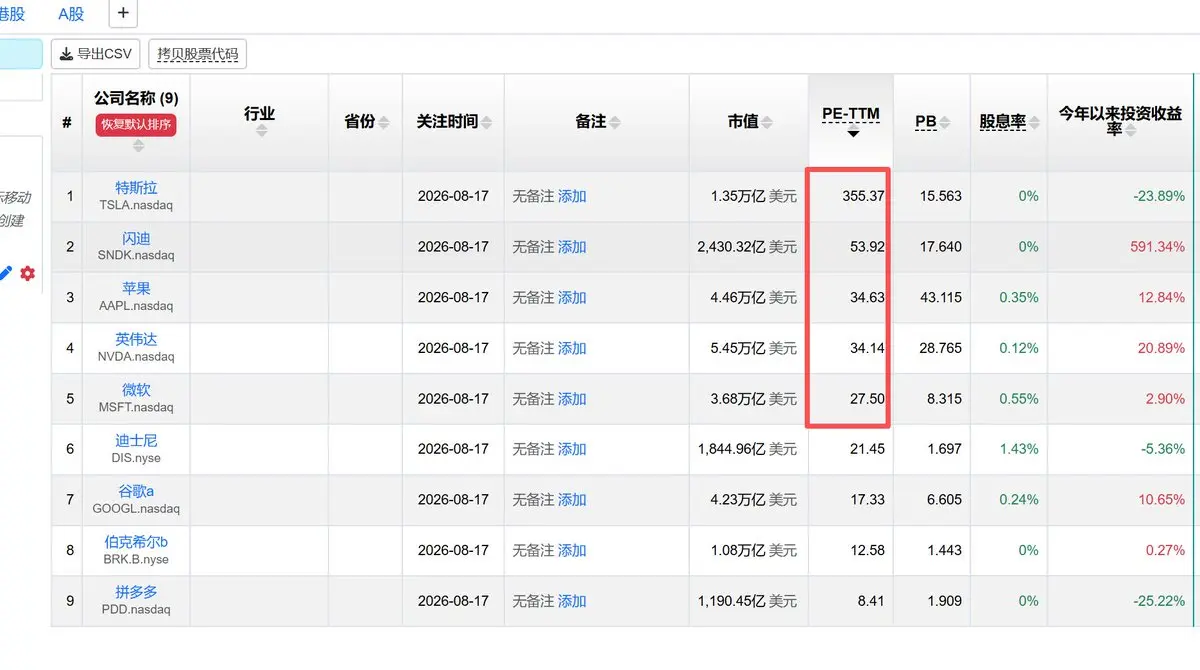Select the GOOGL.nasdaq ticker text
This screenshot has width=1200, height=670.
click(x=136, y=508)
